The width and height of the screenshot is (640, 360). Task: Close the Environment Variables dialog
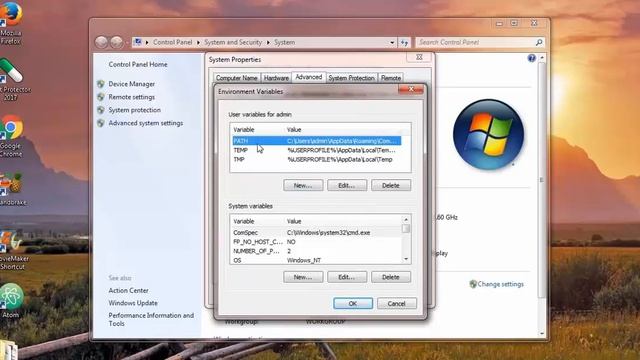(411, 89)
